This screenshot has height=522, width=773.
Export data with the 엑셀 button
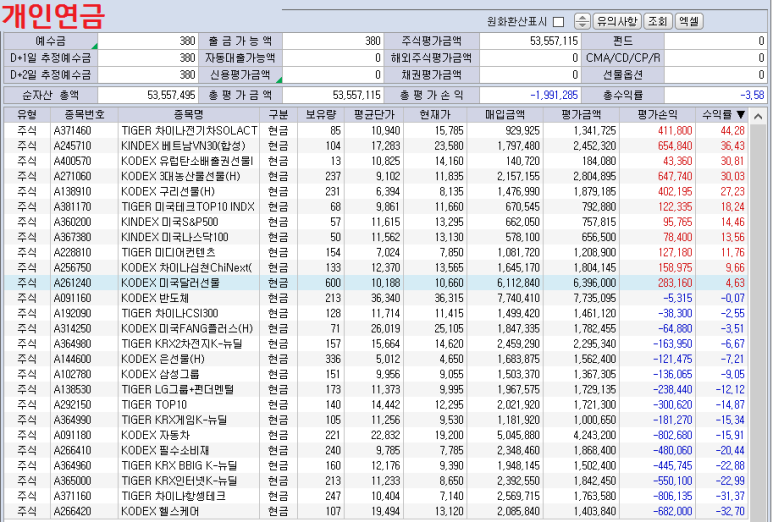(x=688, y=21)
